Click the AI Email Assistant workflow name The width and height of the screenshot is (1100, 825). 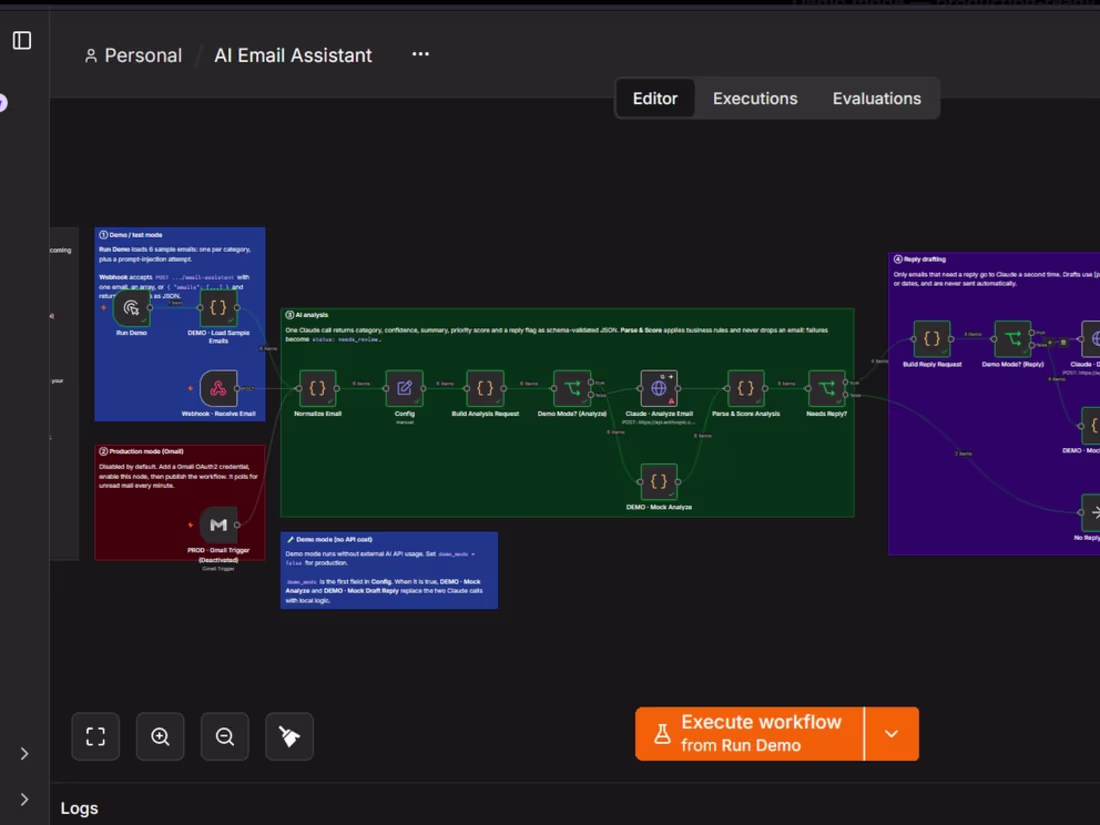point(293,55)
